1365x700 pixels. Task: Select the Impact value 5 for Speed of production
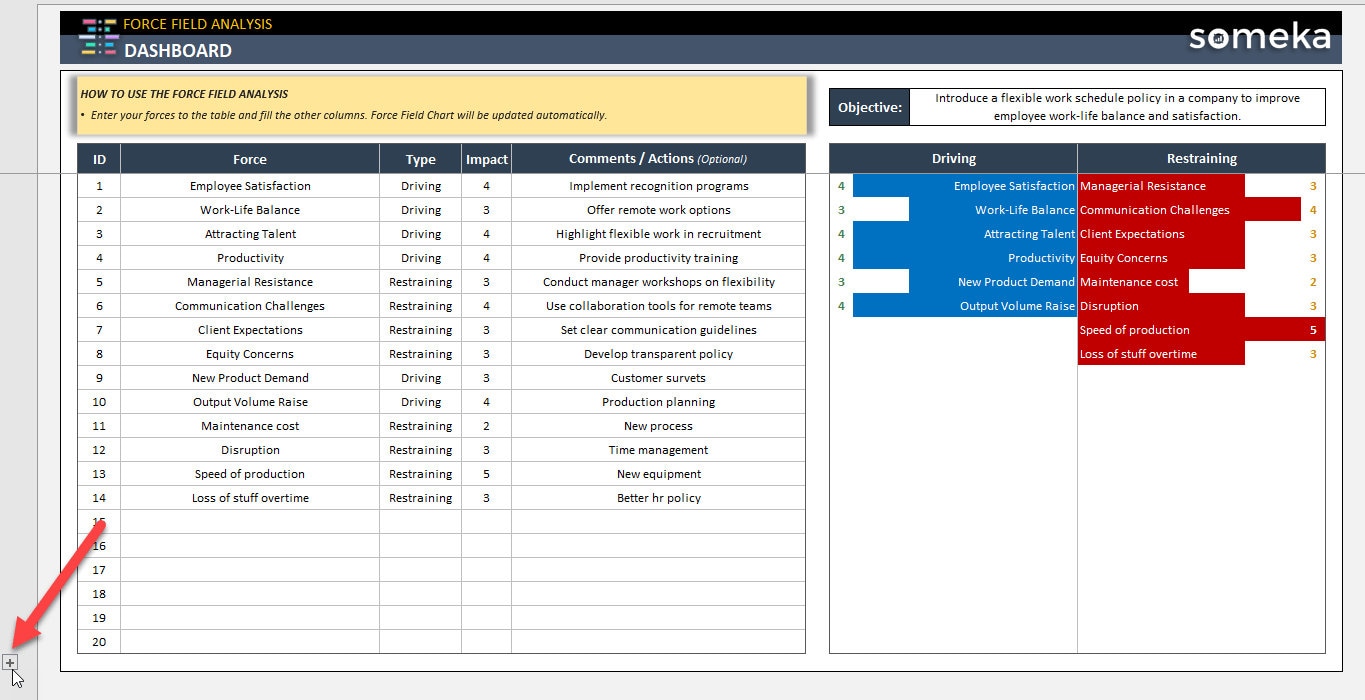(x=486, y=473)
